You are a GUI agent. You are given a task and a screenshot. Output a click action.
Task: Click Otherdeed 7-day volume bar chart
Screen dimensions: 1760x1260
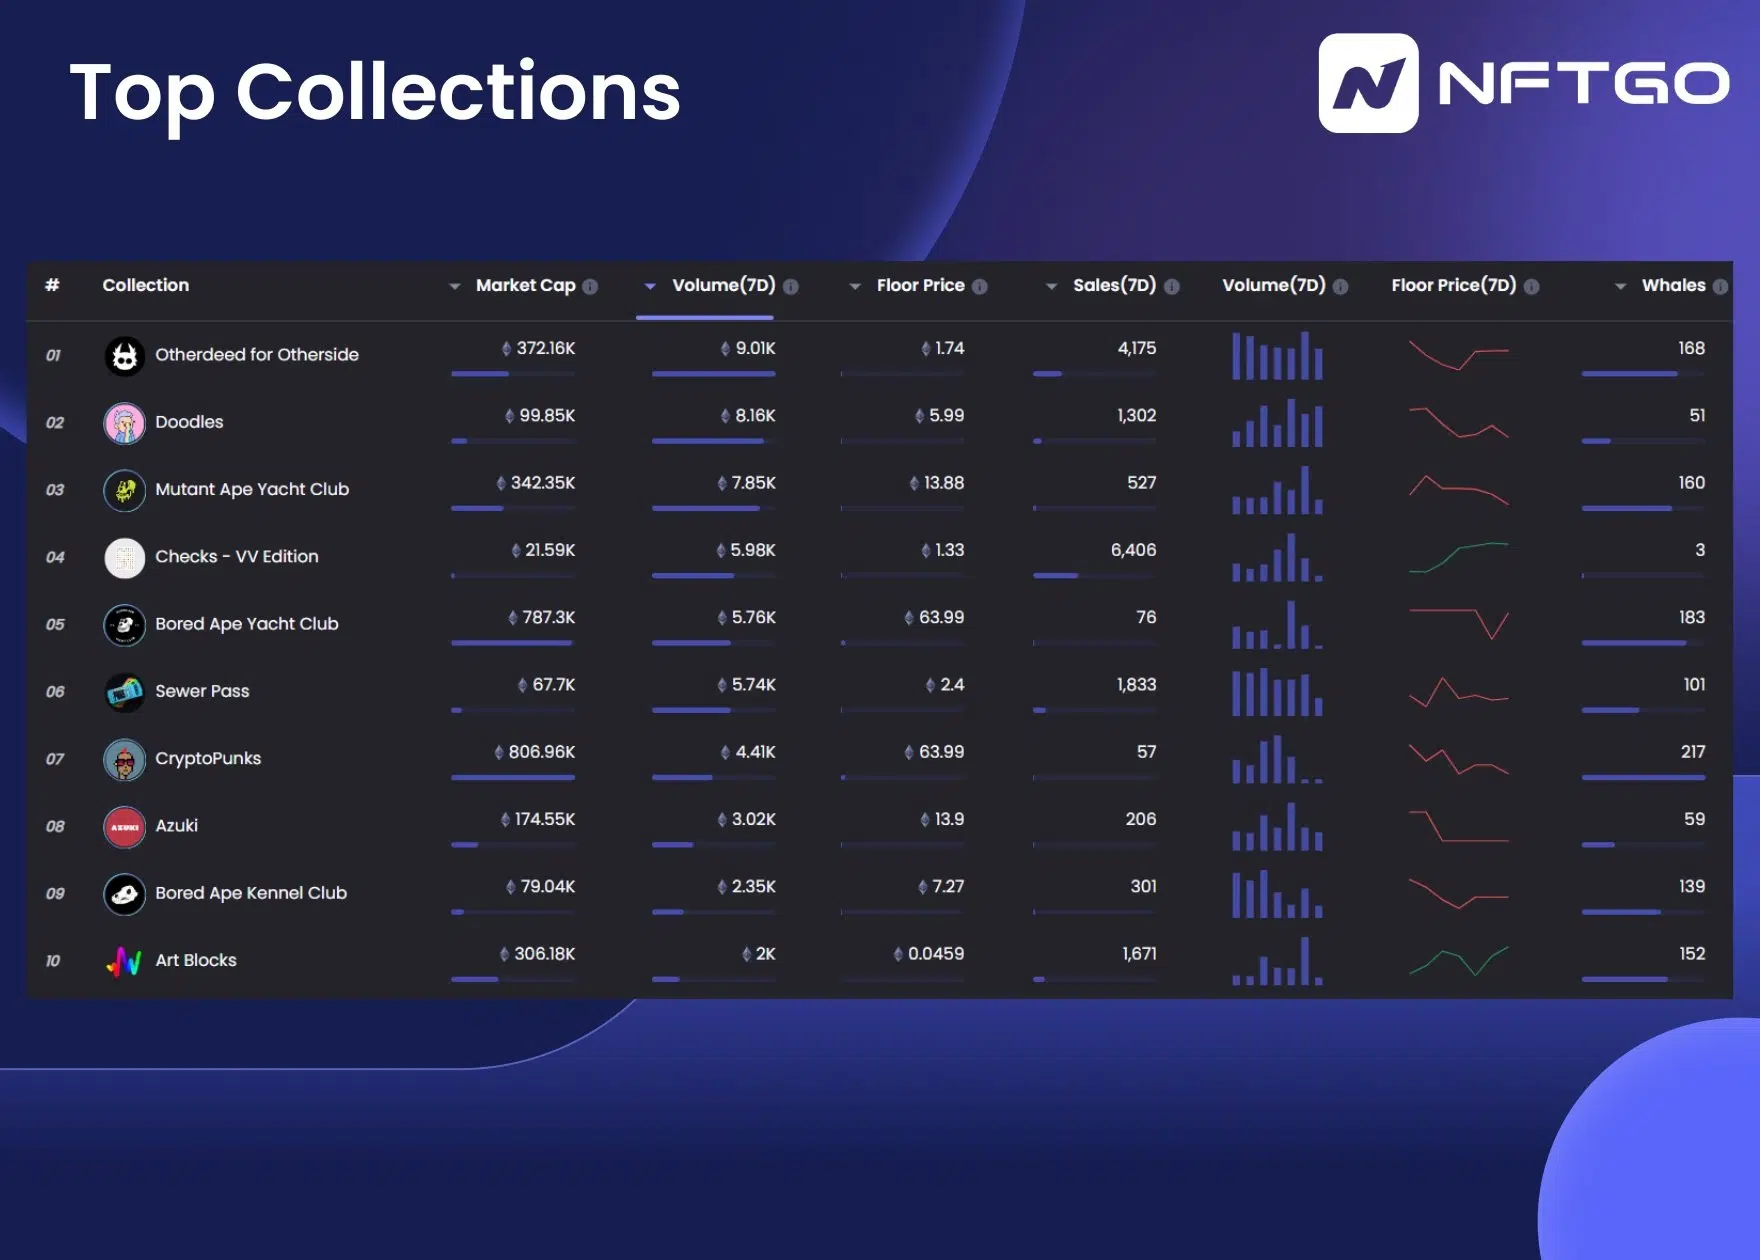point(1277,355)
